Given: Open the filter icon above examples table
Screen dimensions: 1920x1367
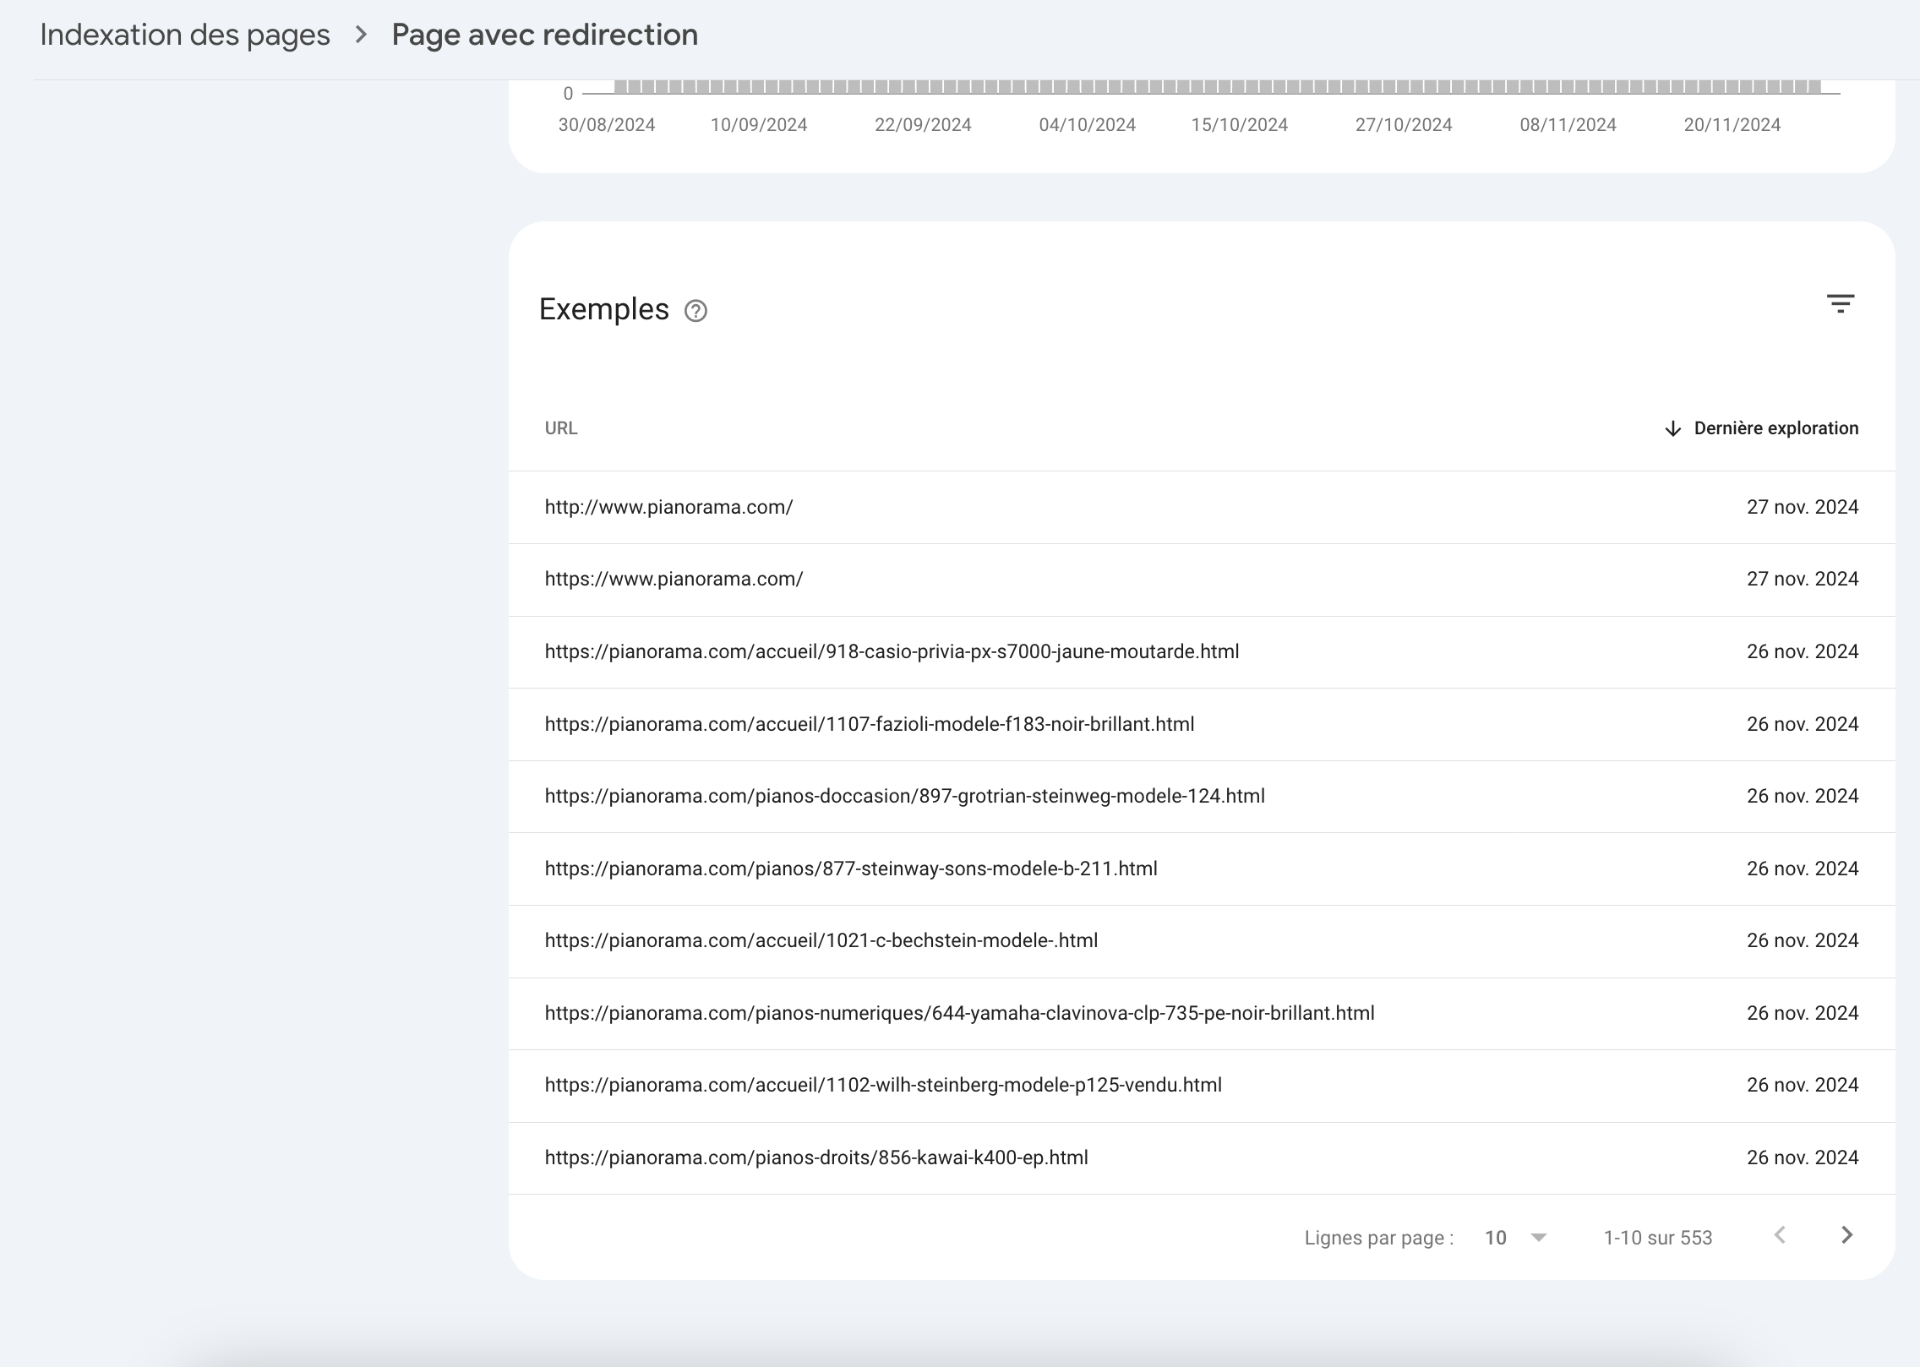Looking at the screenshot, I should pos(1839,304).
